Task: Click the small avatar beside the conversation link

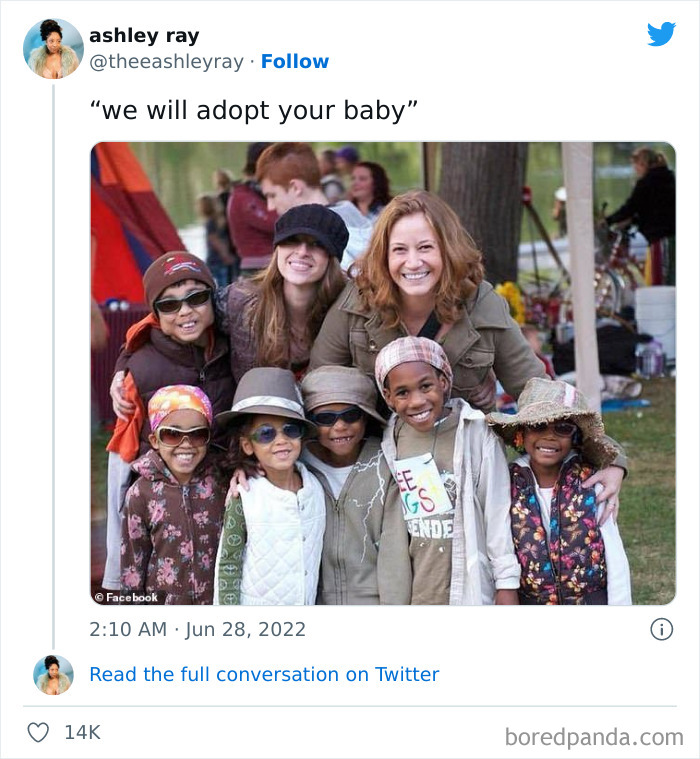Action: pos(53,675)
